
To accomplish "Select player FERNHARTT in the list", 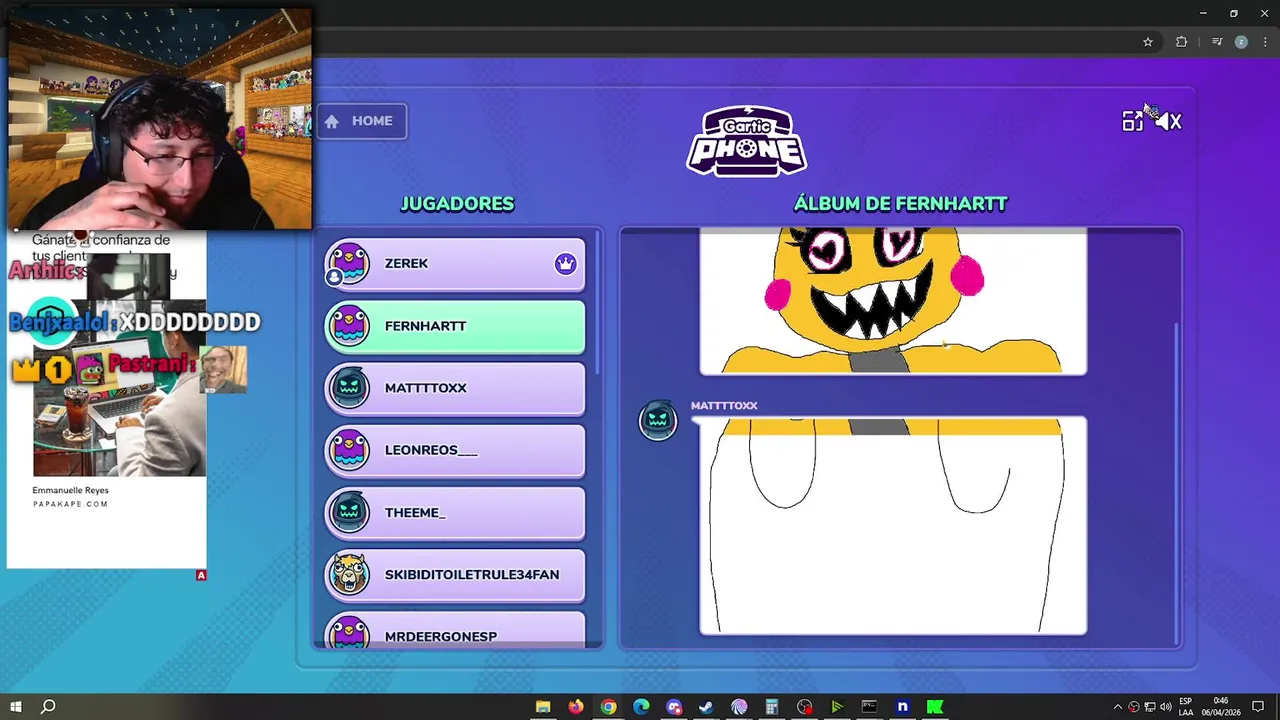I will (x=455, y=326).
